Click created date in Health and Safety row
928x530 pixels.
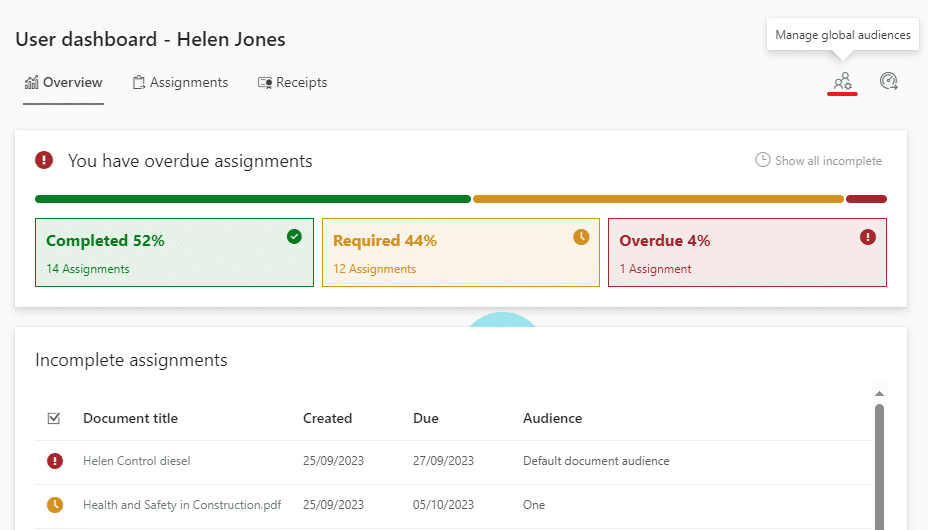(333, 505)
